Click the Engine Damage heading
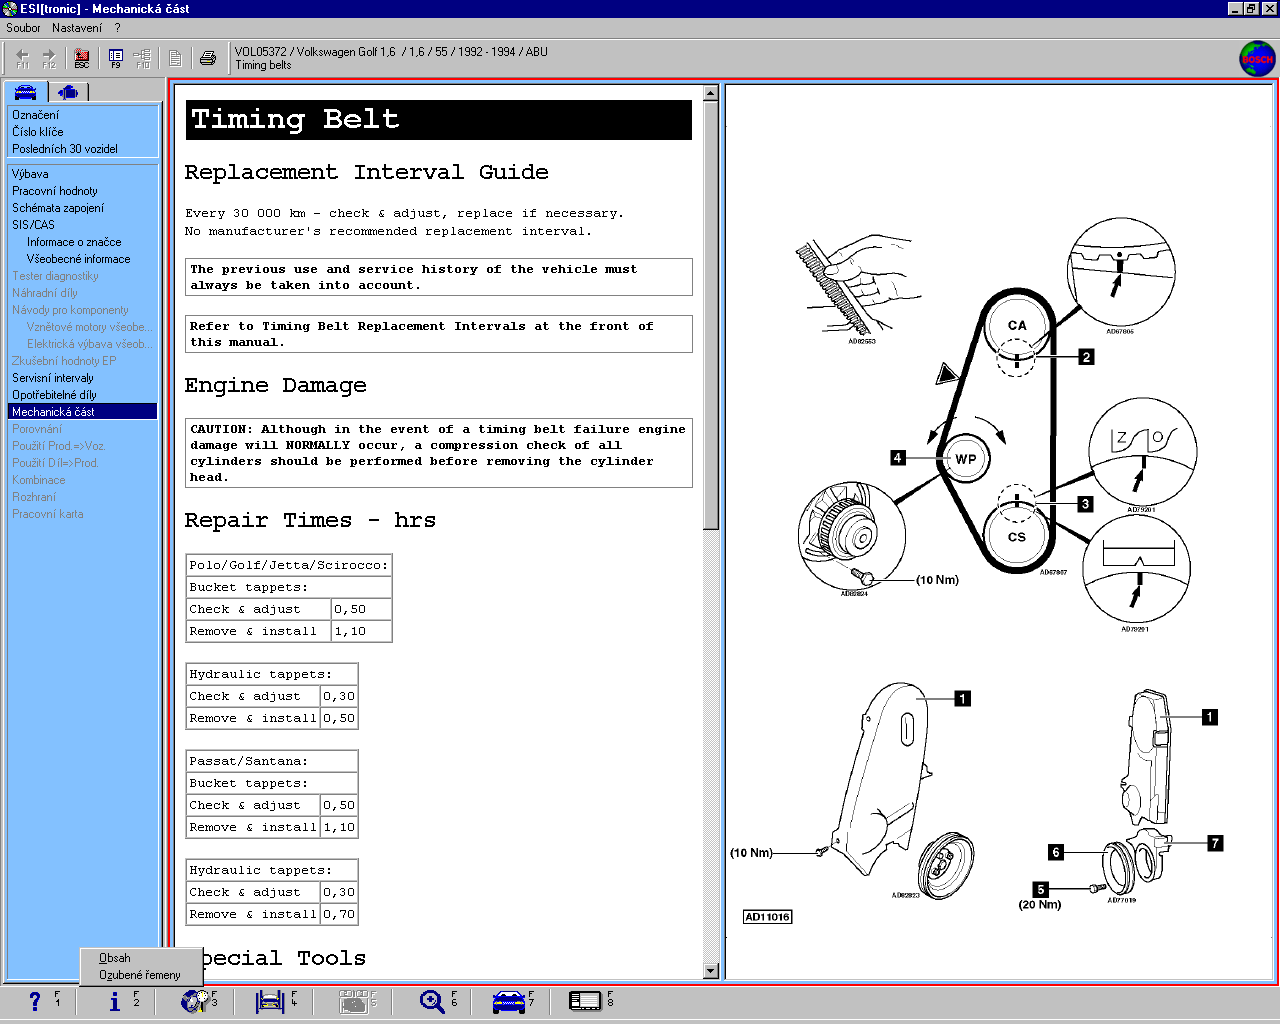 (275, 386)
